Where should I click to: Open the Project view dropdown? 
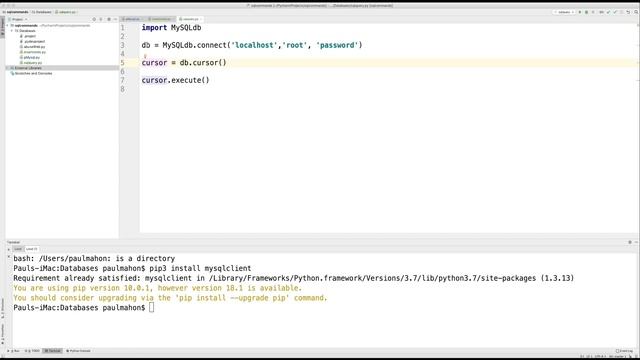[18, 19]
